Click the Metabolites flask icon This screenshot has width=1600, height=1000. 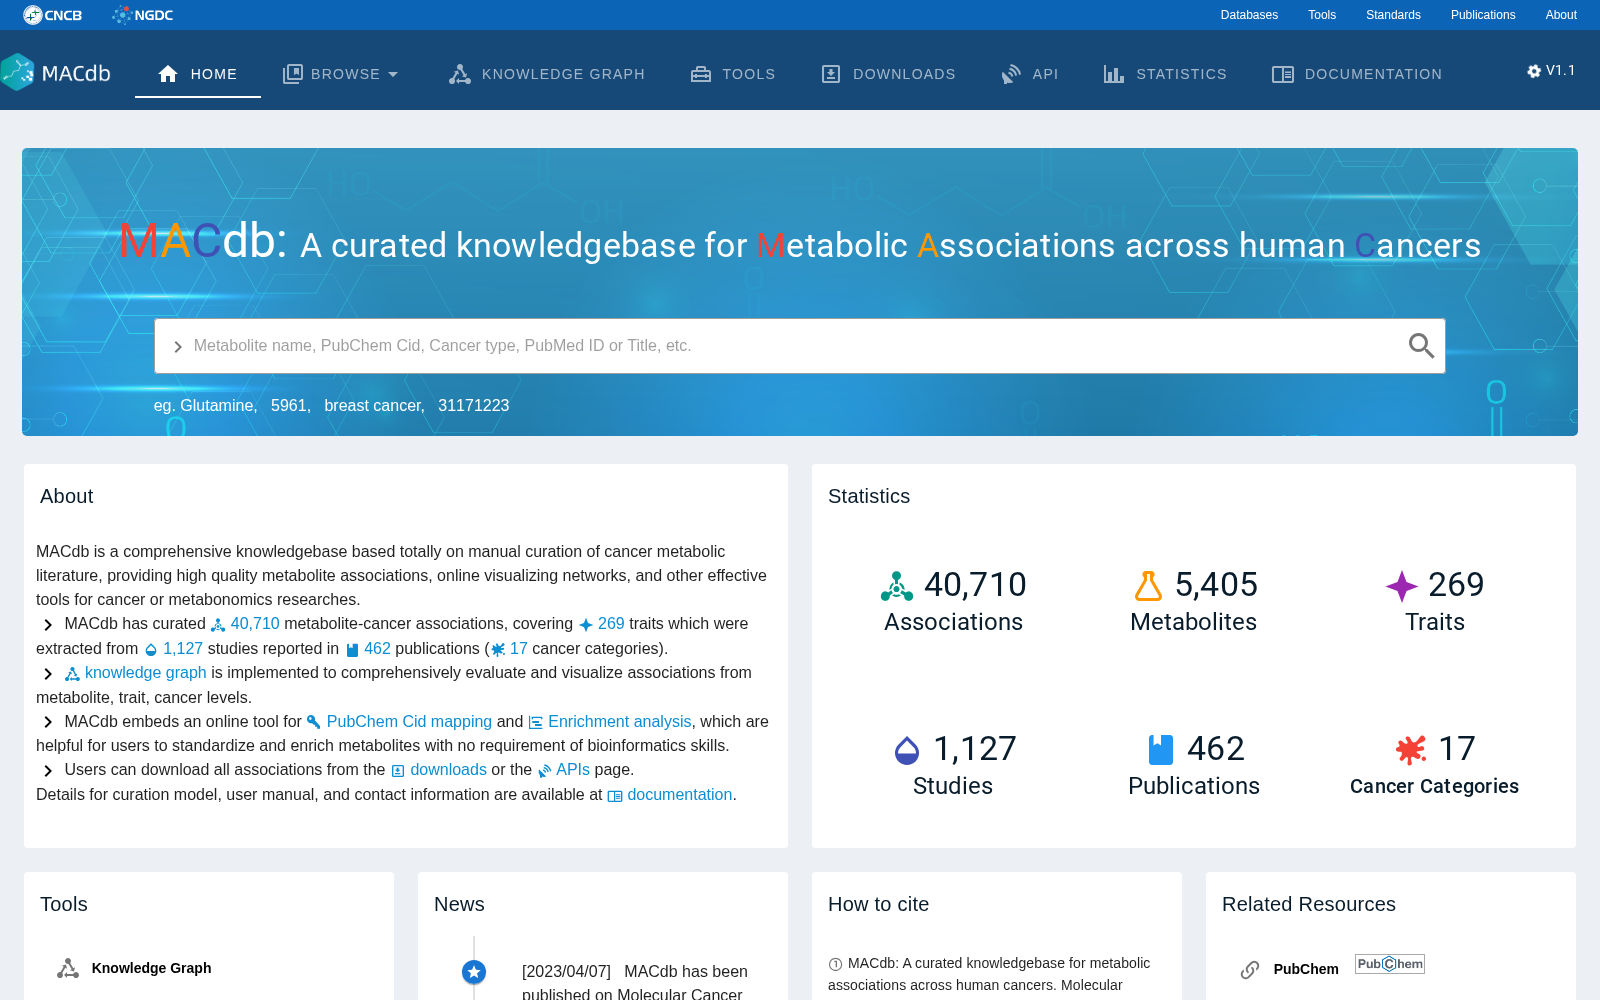pyautogui.click(x=1148, y=586)
